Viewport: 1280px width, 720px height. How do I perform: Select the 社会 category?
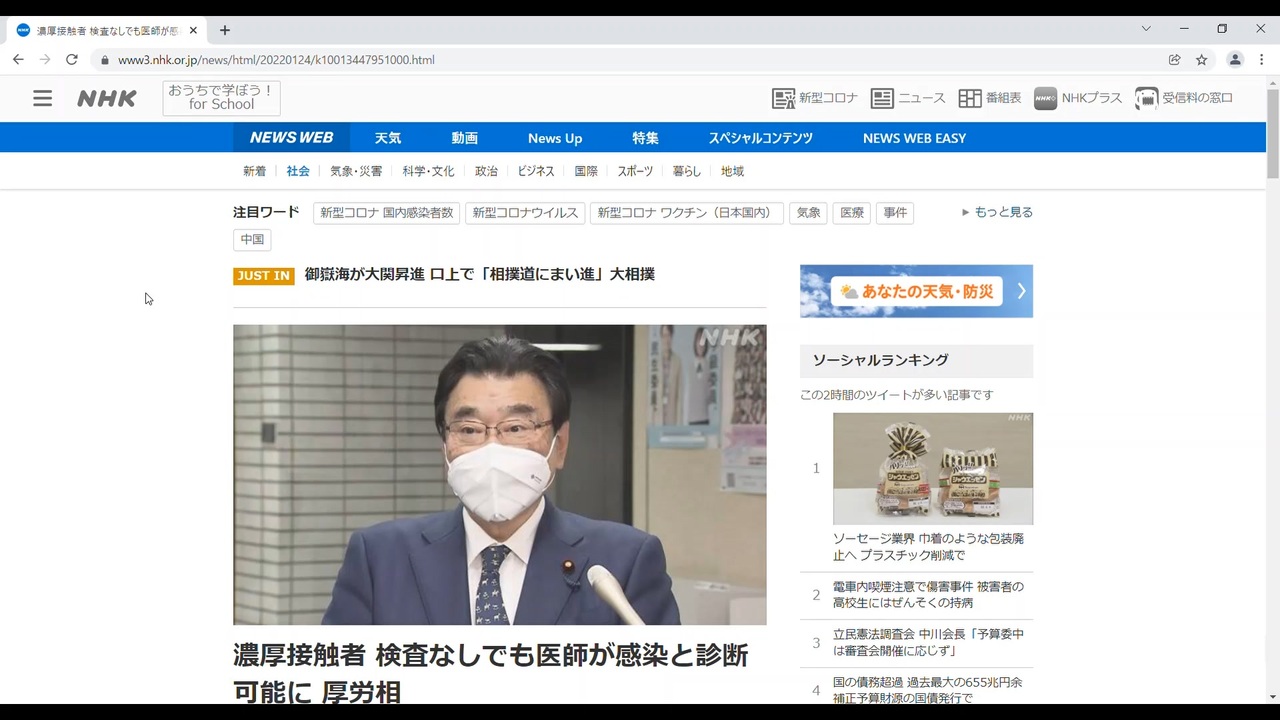pyautogui.click(x=298, y=171)
